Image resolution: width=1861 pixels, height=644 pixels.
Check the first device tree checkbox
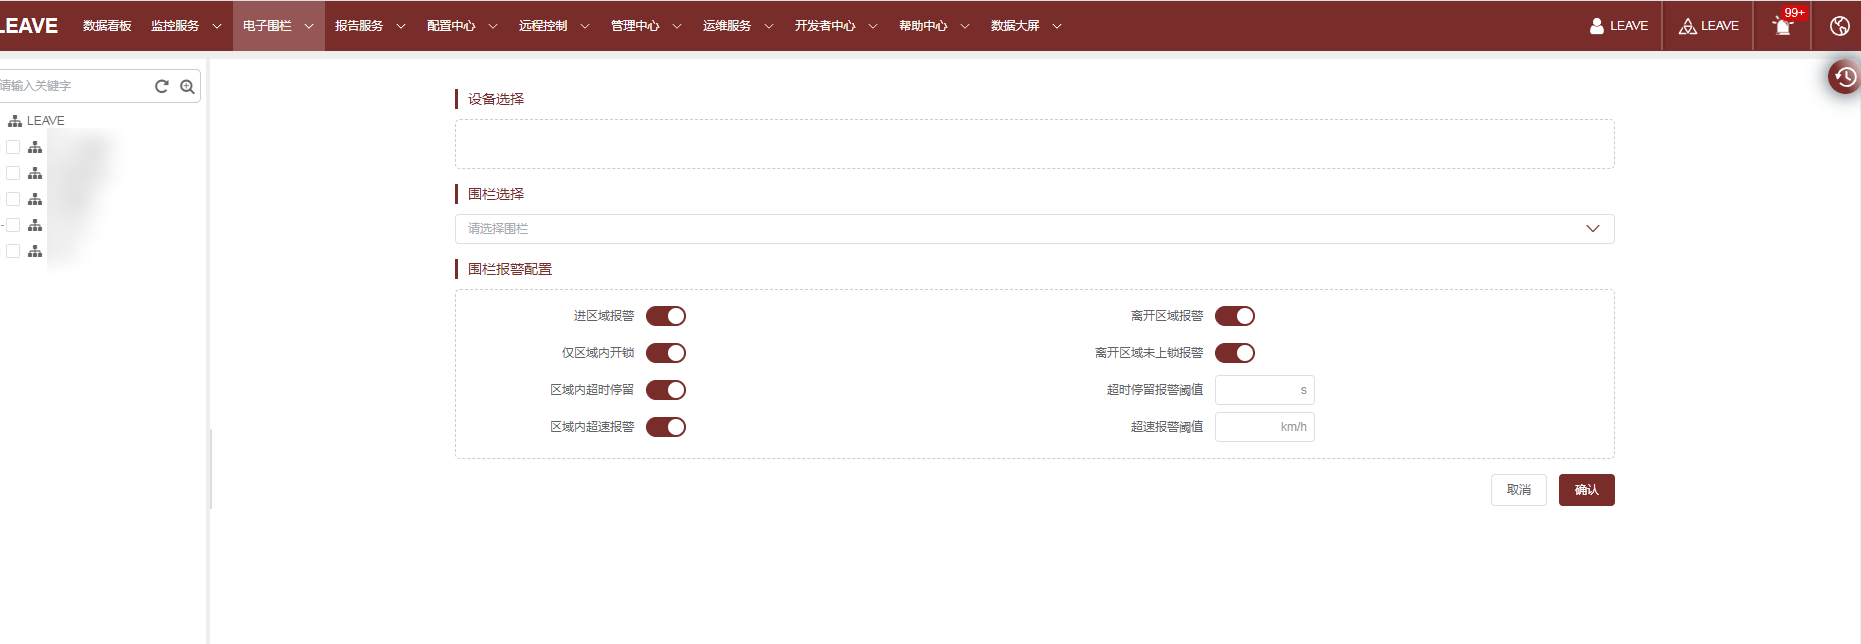point(13,147)
